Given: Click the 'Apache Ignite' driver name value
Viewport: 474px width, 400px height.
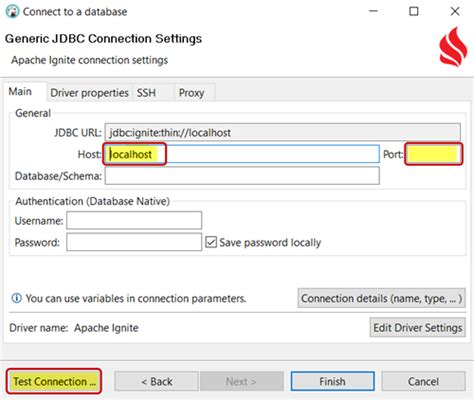Looking at the screenshot, I should 106,328.
